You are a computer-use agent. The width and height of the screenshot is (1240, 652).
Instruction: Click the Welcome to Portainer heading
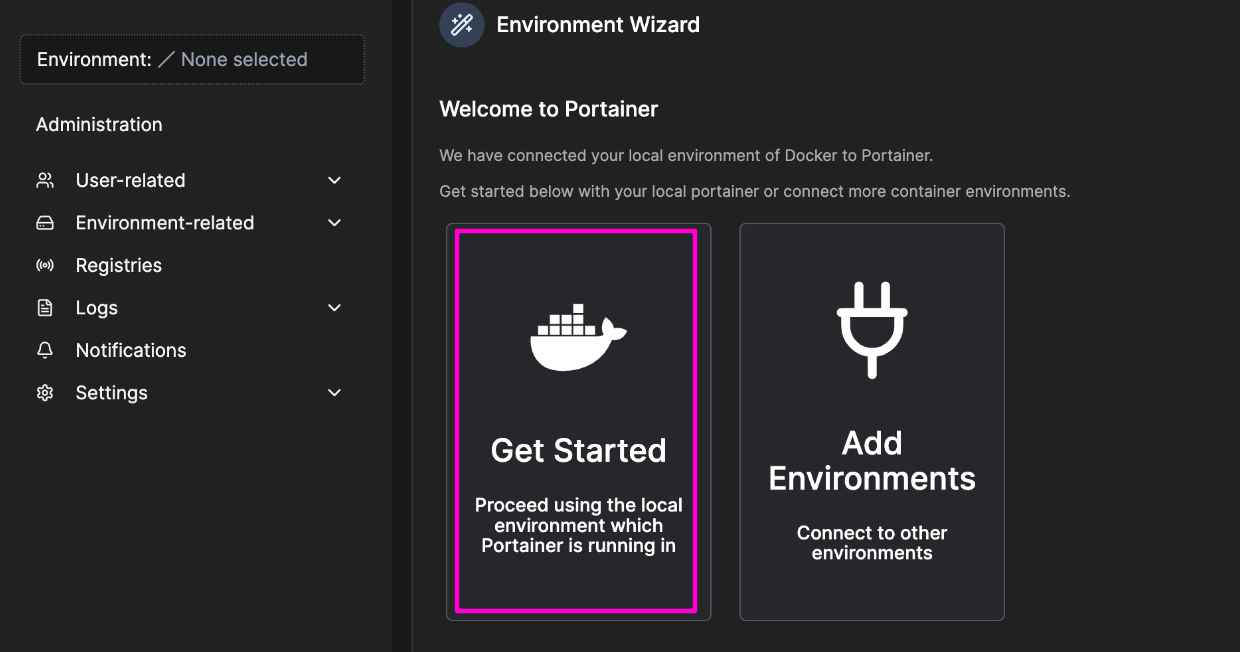point(549,109)
